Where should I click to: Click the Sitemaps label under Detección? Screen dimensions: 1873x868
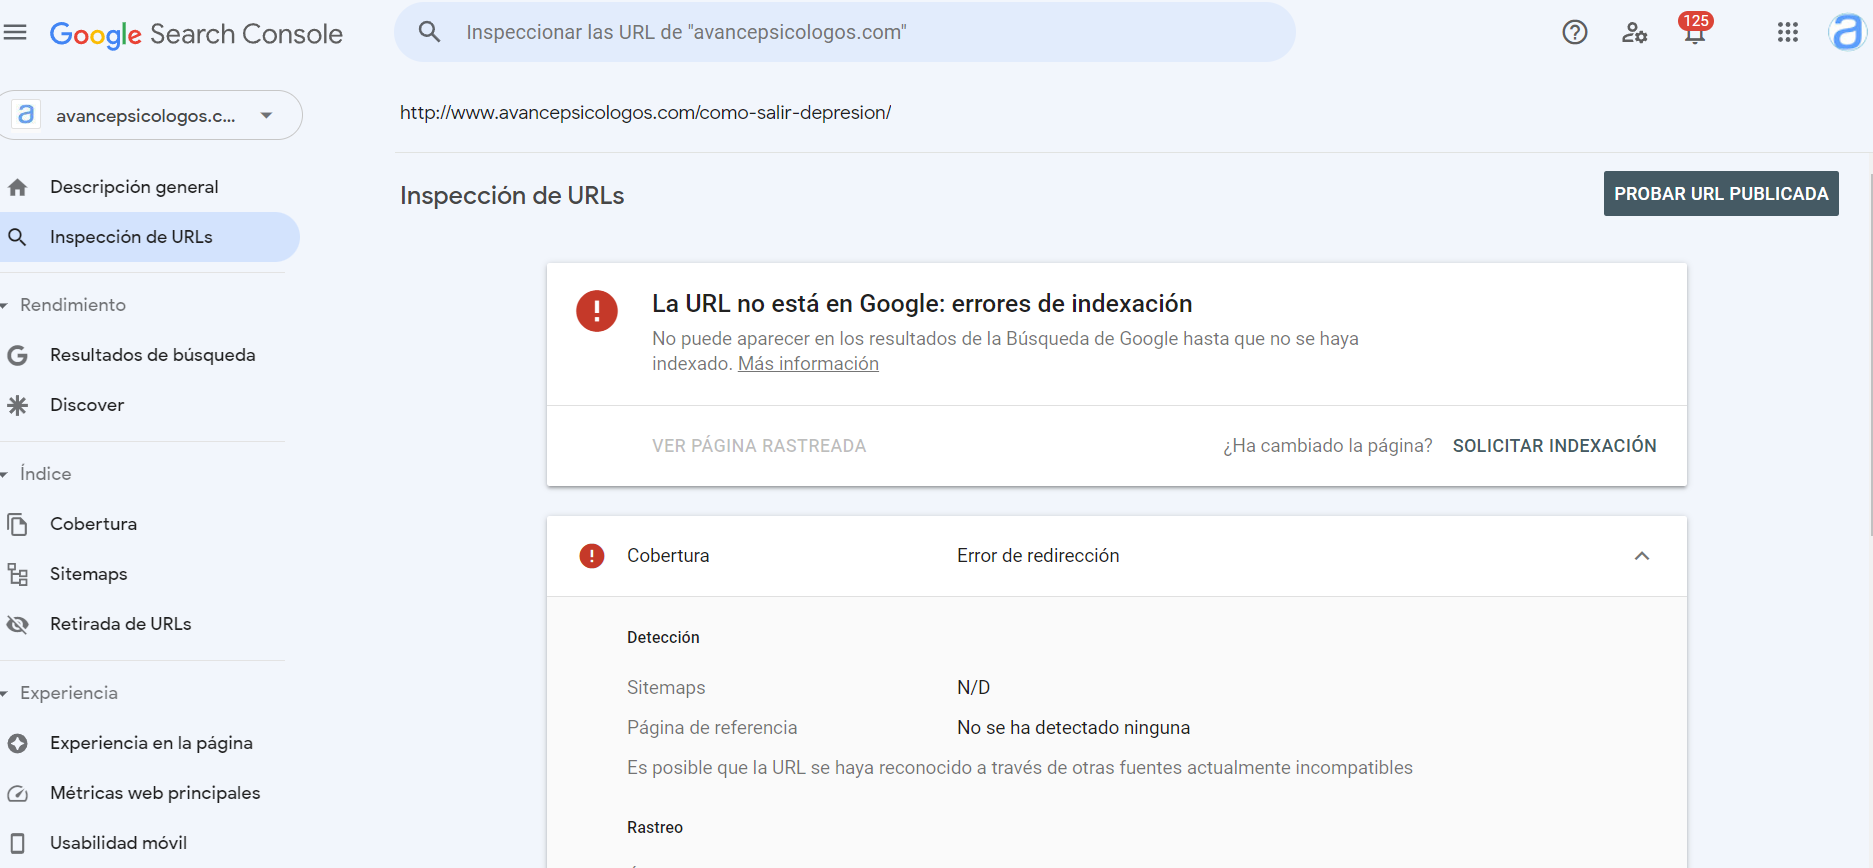666,688
